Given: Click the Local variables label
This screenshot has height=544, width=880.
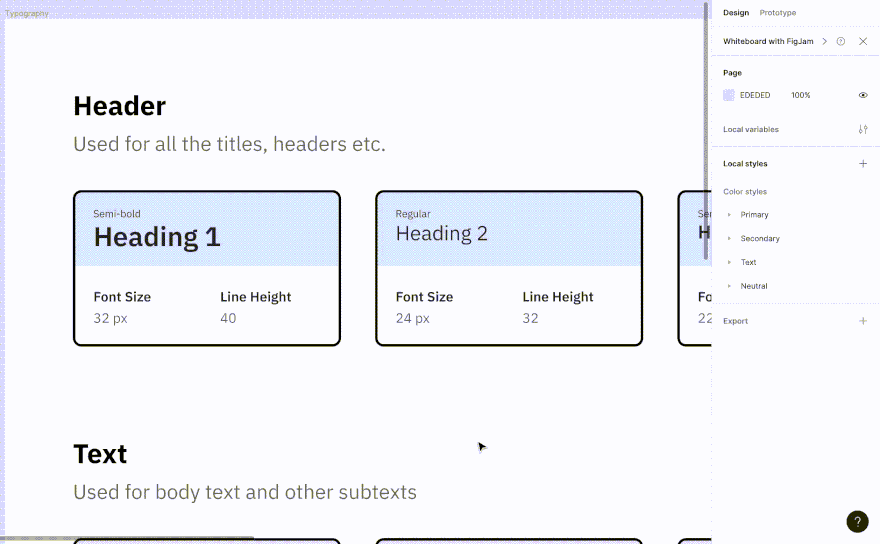Looking at the screenshot, I should click(751, 129).
